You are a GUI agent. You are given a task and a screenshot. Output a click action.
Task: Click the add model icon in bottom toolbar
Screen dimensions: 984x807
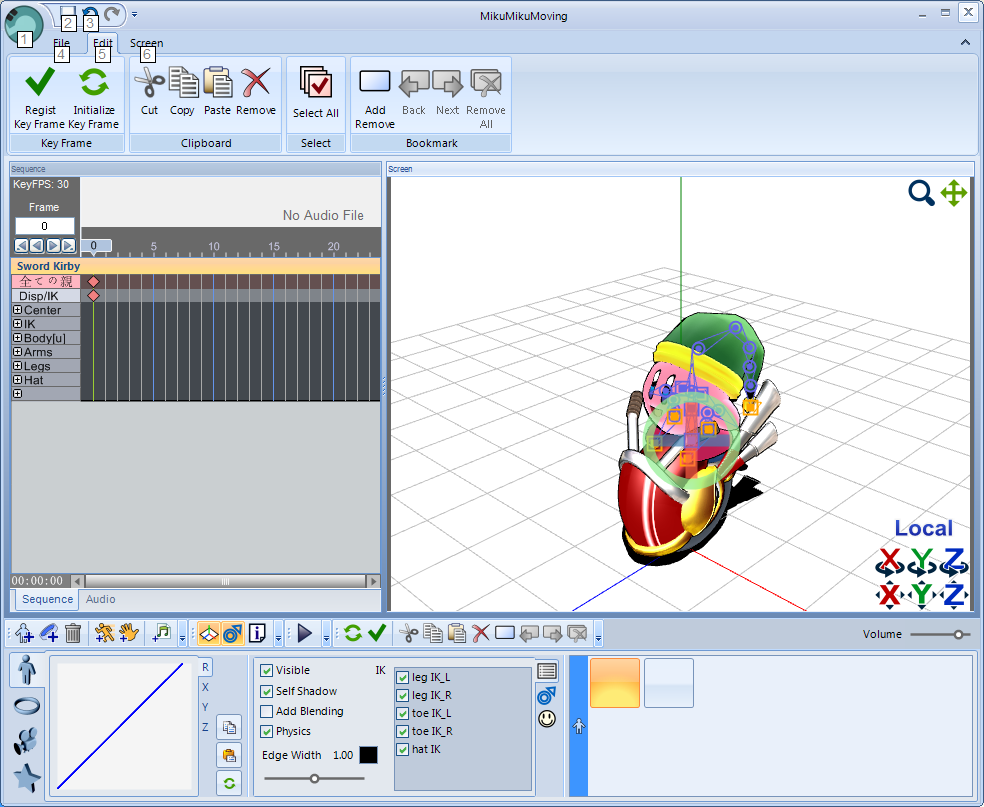[x=24, y=633]
